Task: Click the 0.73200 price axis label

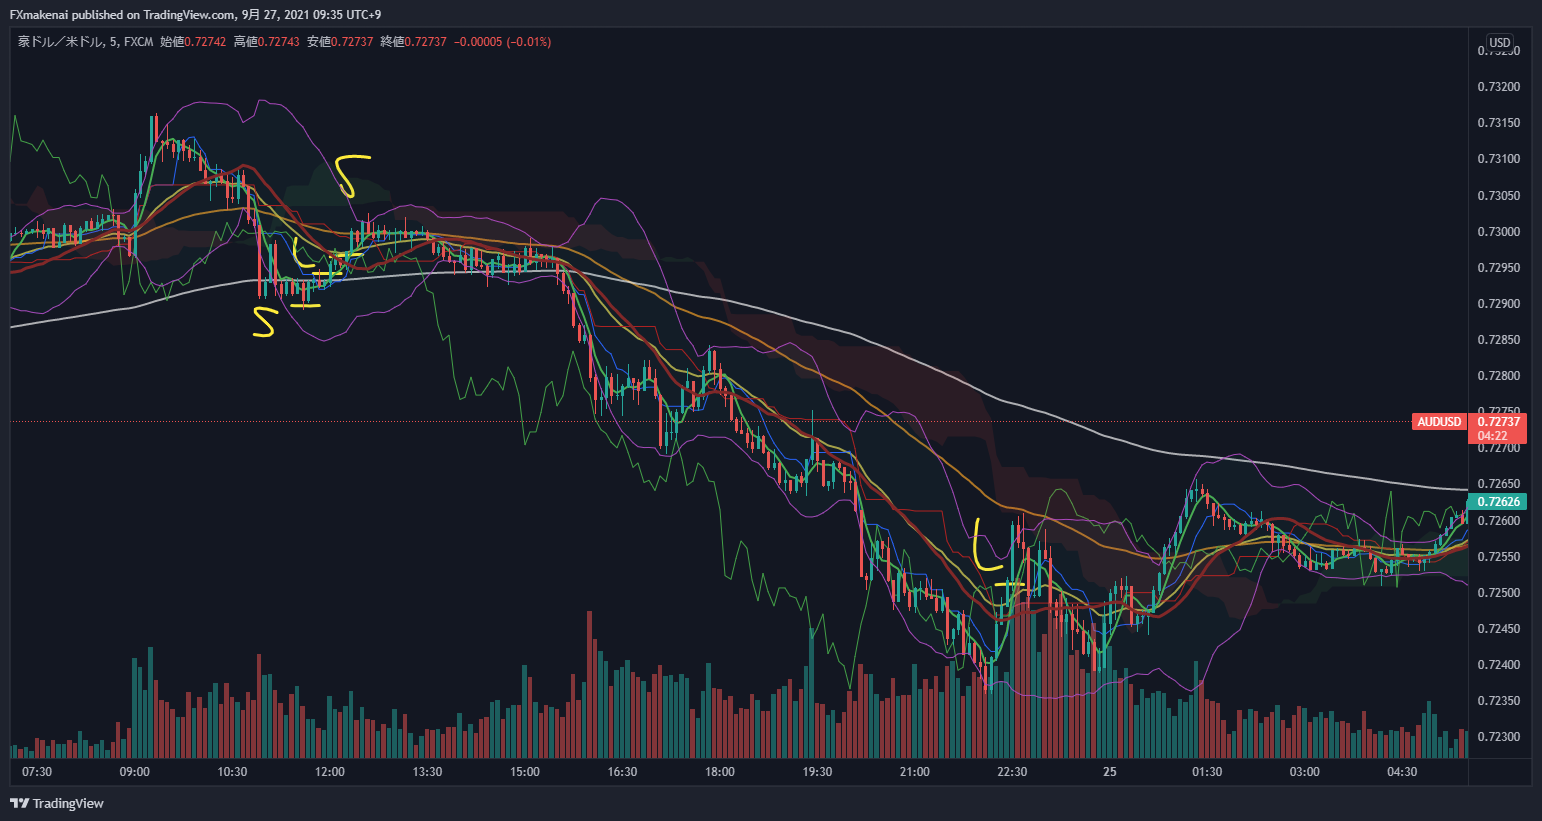Action: (1498, 87)
